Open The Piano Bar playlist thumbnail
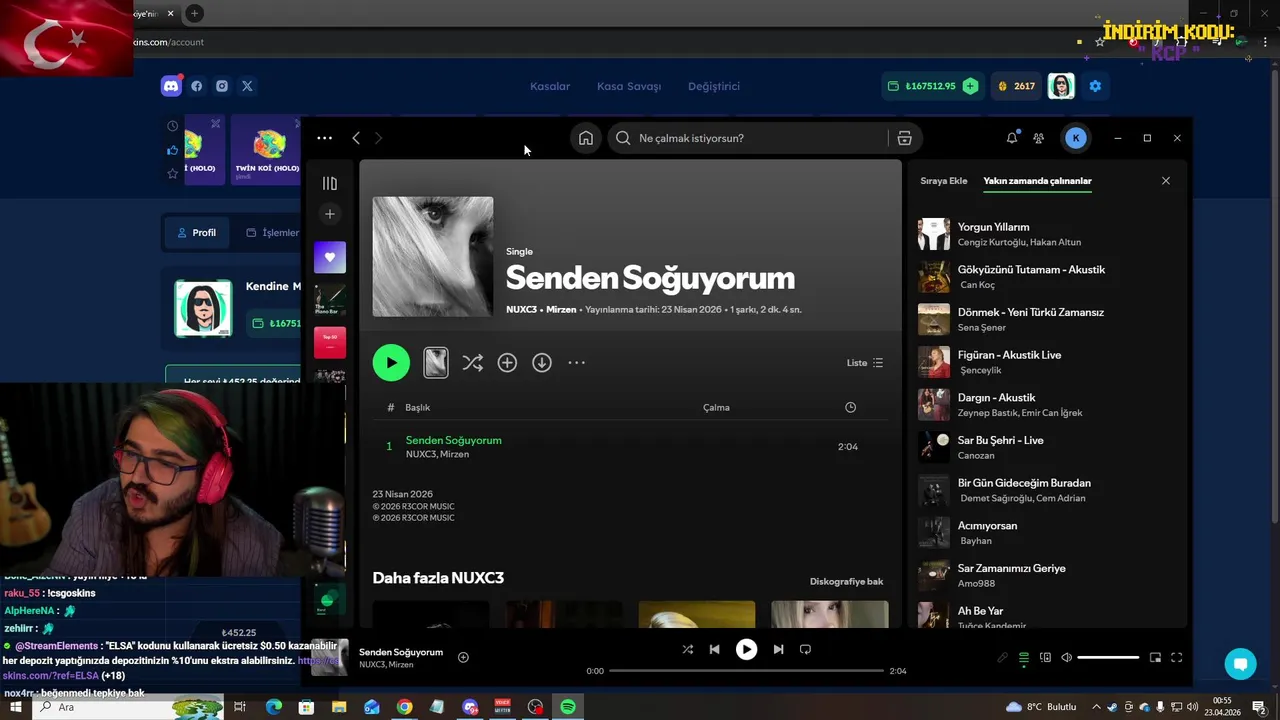Screen dimensions: 1280x720 [x=330, y=300]
